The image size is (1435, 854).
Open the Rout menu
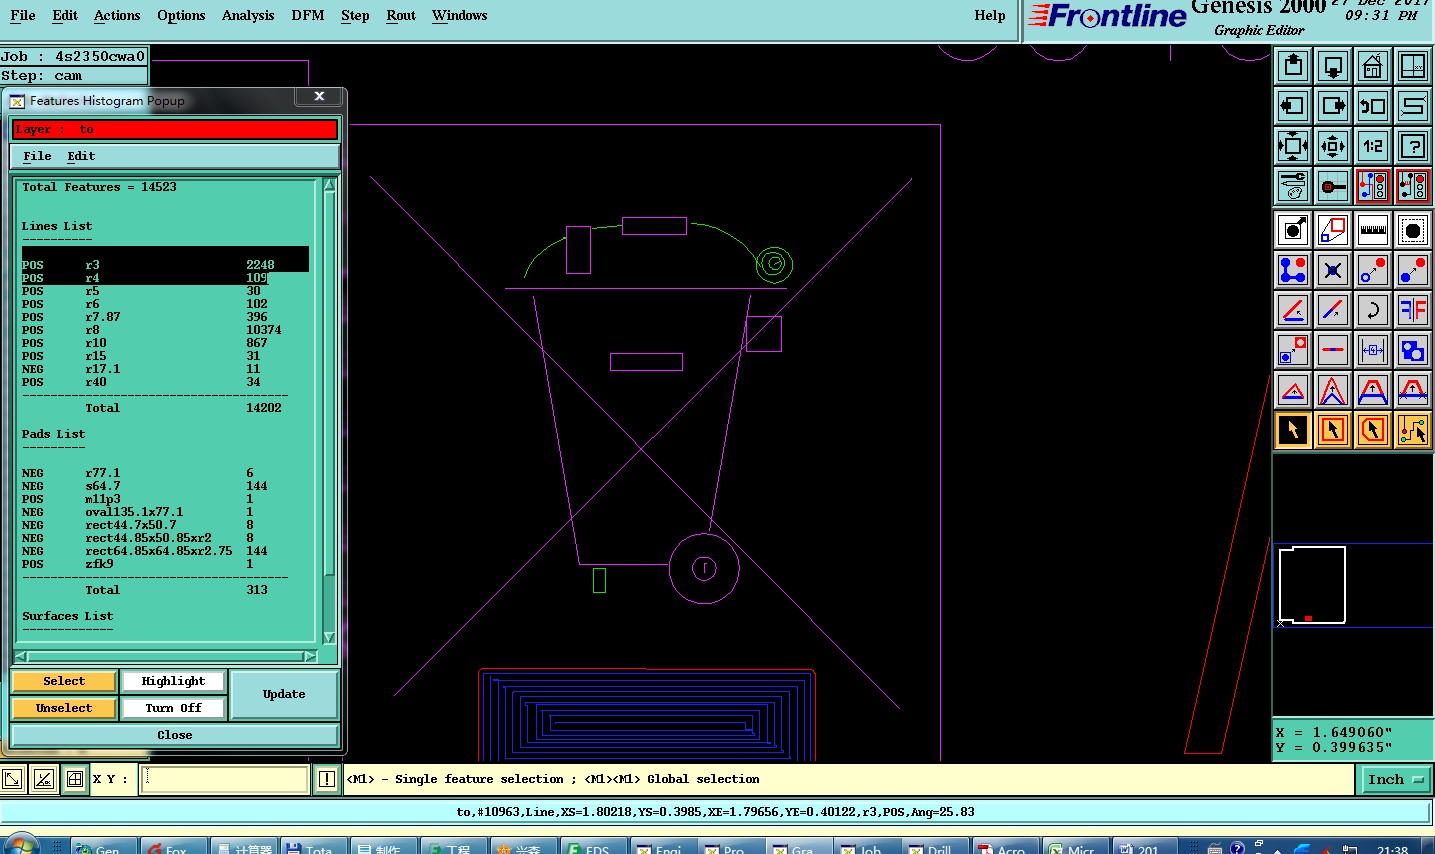pyautogui.click(x=401, y=15)
